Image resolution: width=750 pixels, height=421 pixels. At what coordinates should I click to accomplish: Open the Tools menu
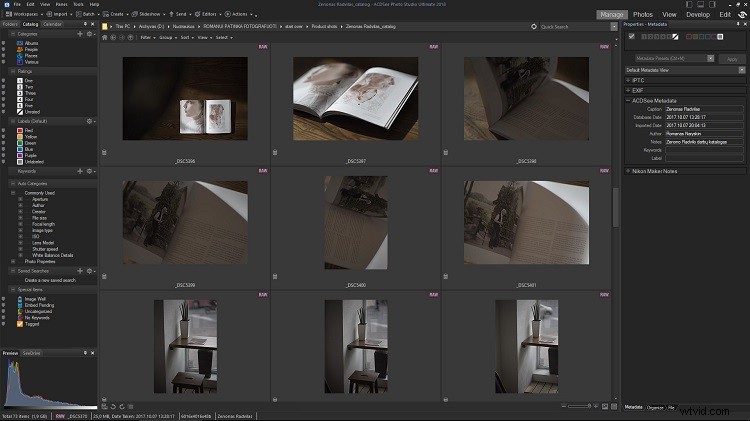point(78,4)
